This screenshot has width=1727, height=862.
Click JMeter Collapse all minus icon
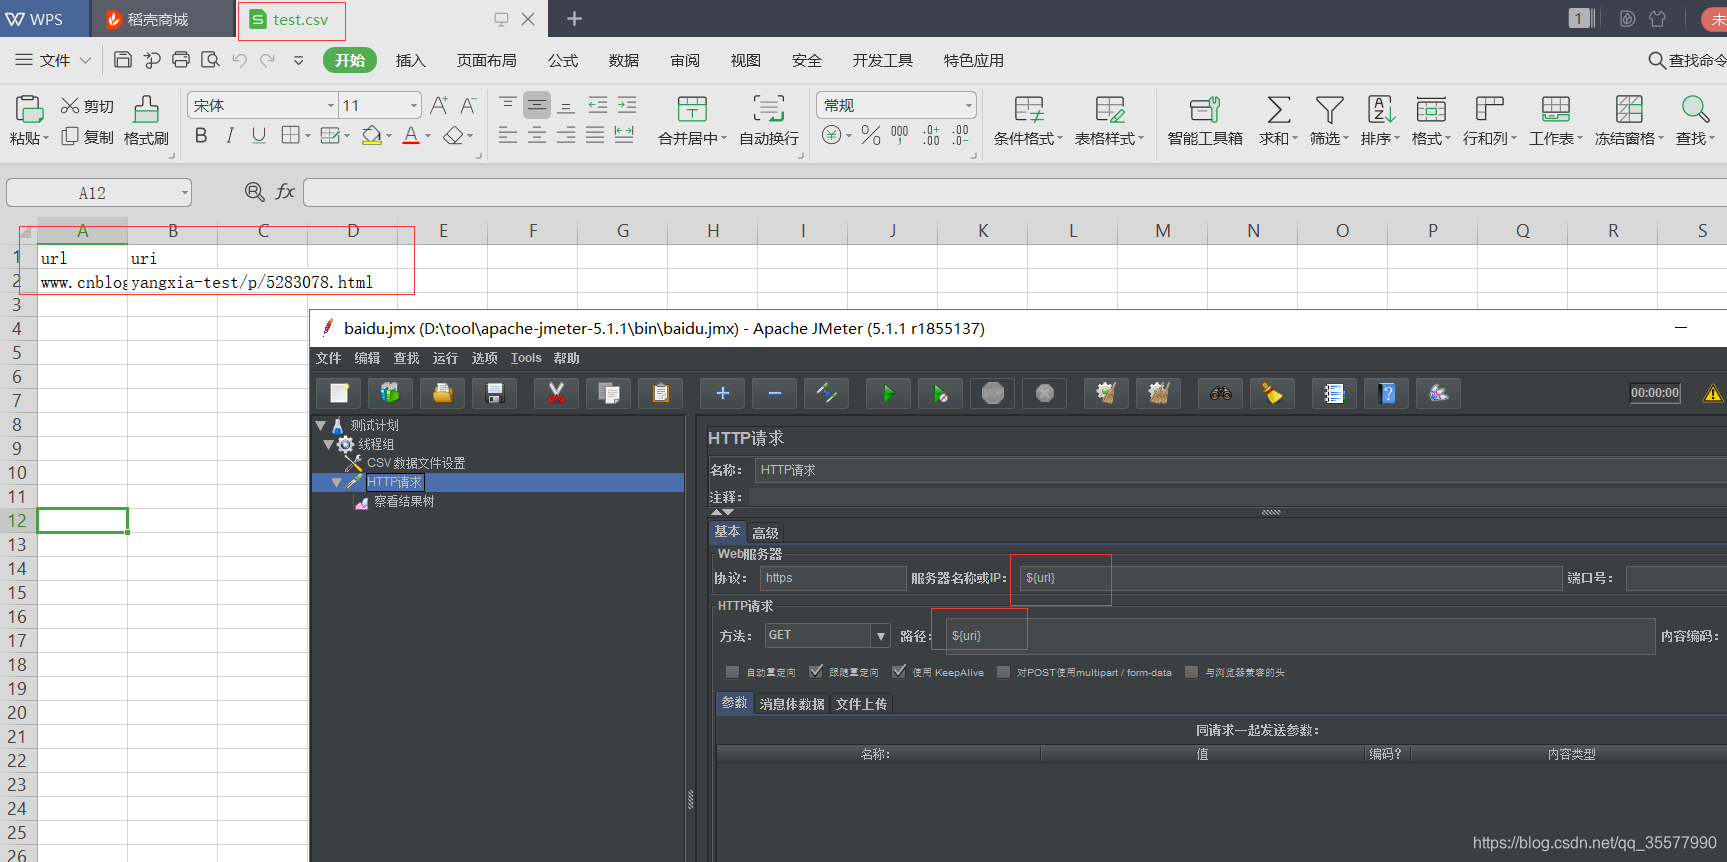tap(775, 393)
